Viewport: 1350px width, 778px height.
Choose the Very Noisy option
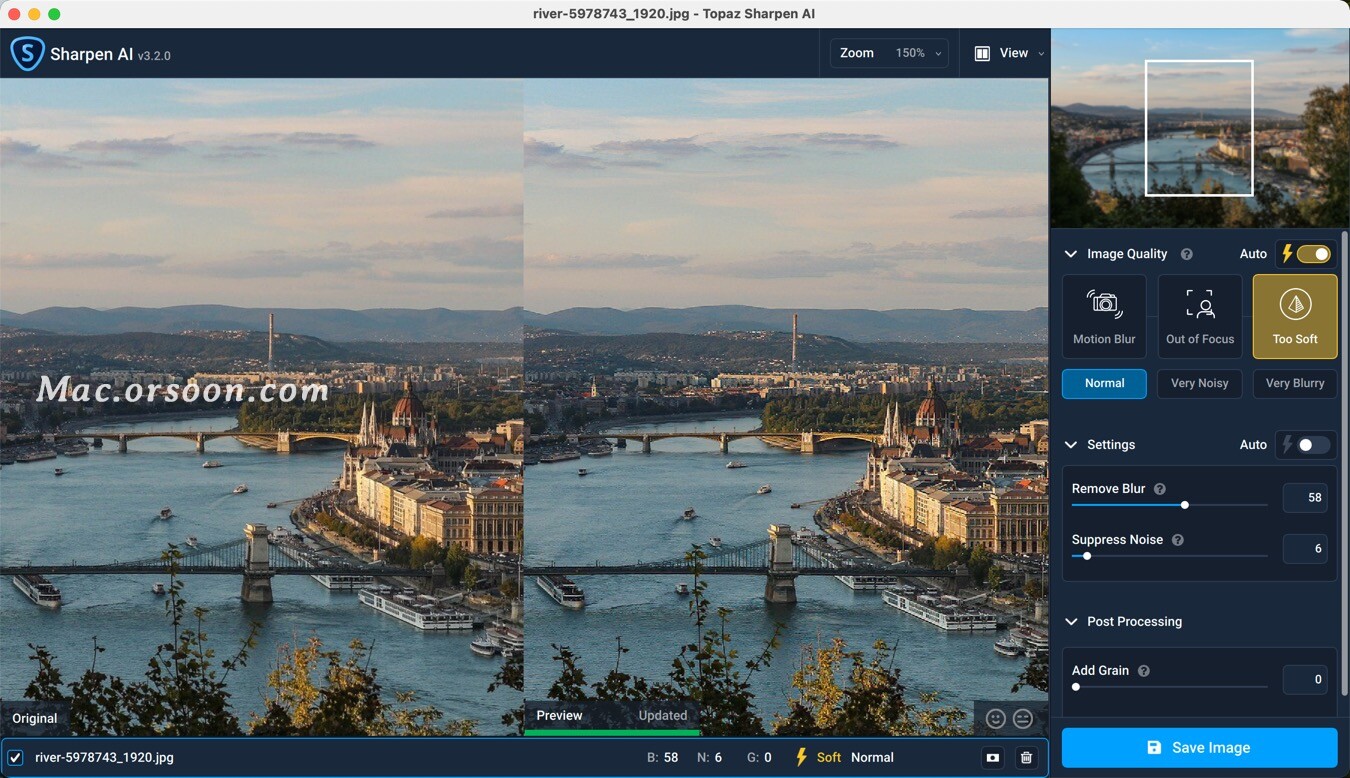pos(1200,383)
